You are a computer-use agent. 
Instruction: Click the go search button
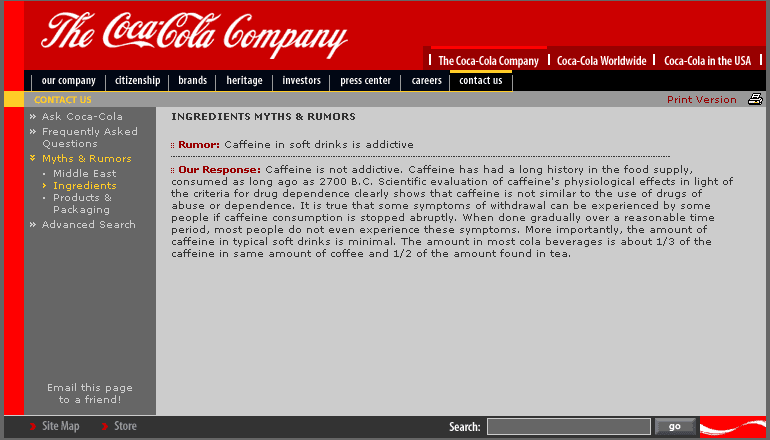click(675, 426)
